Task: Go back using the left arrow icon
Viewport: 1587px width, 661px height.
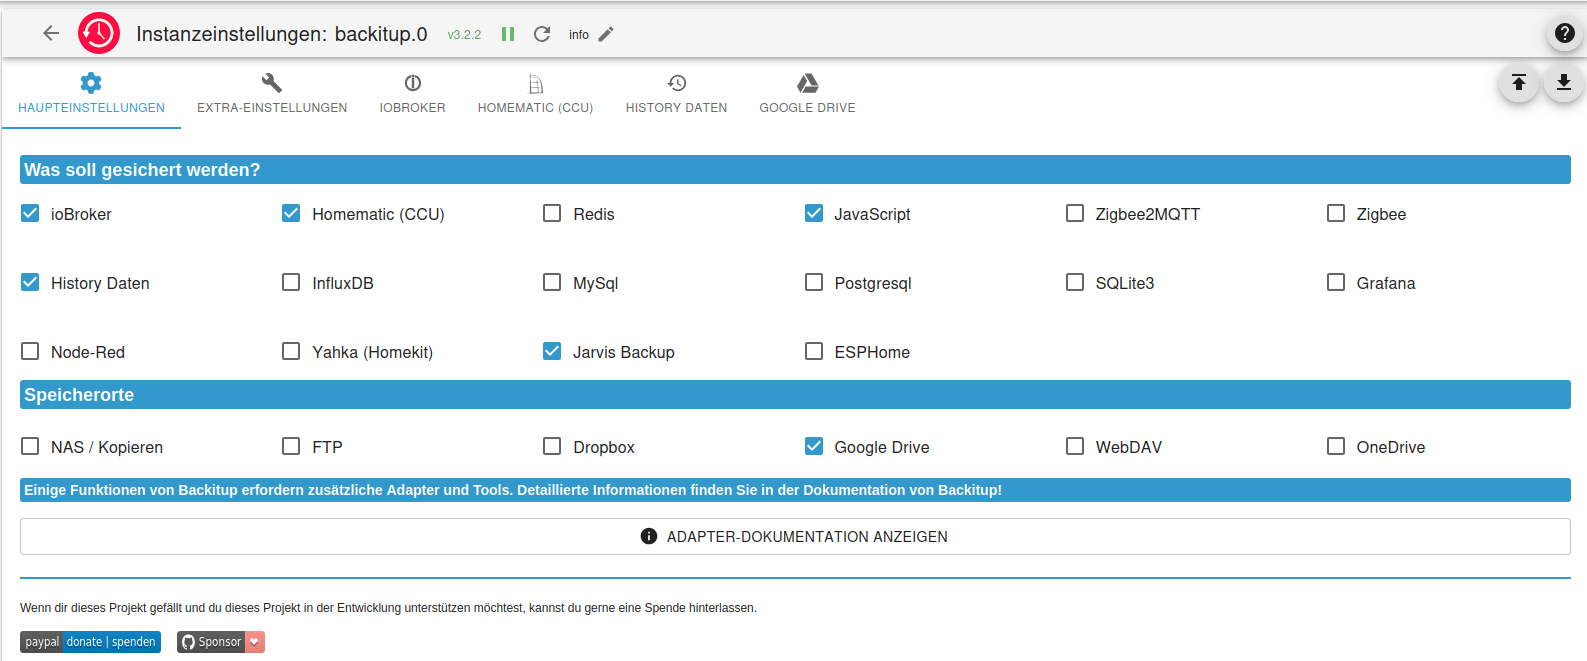Action: [x=51, y=34]
